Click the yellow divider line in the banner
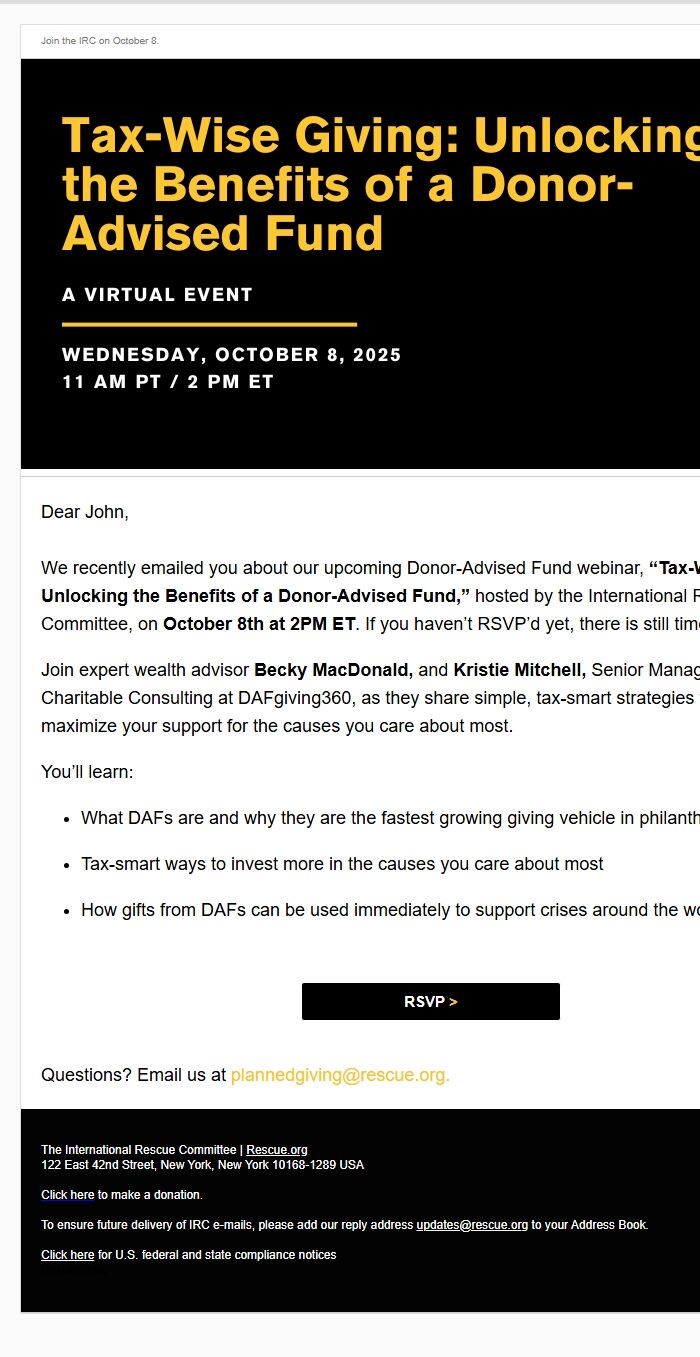 [x=209, y=324]
